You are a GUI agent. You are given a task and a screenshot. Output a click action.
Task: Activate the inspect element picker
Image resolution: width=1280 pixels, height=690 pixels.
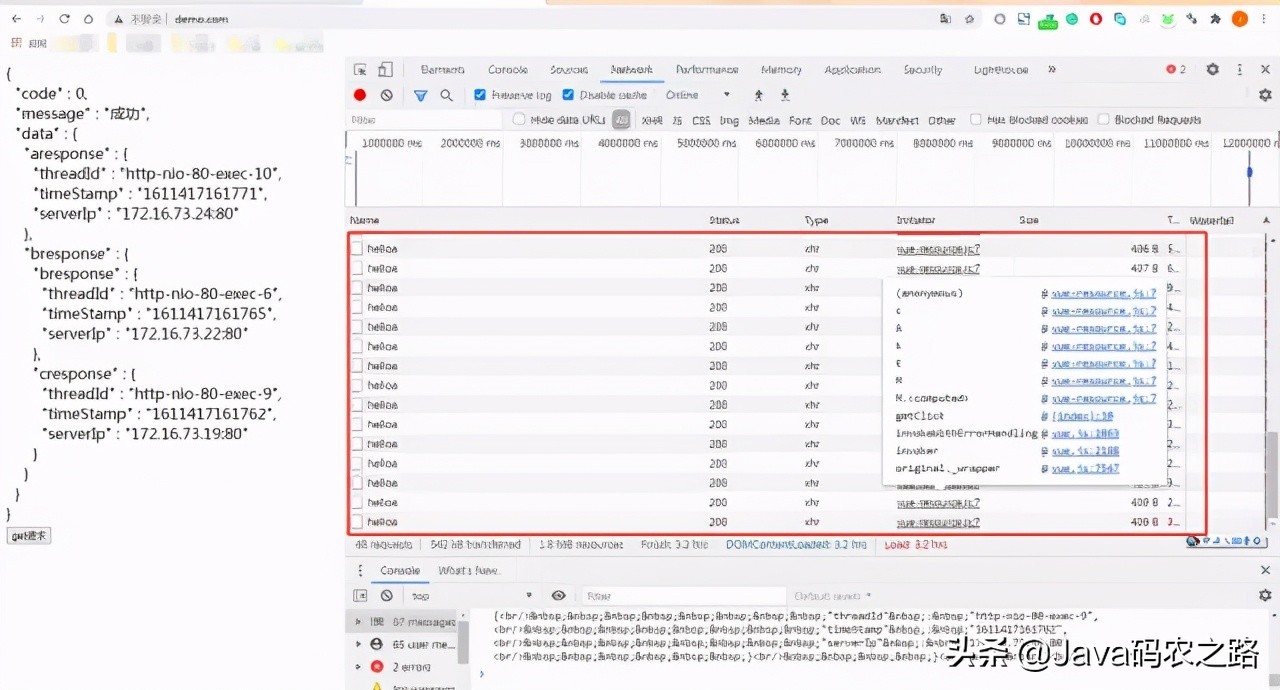[361, 70]
